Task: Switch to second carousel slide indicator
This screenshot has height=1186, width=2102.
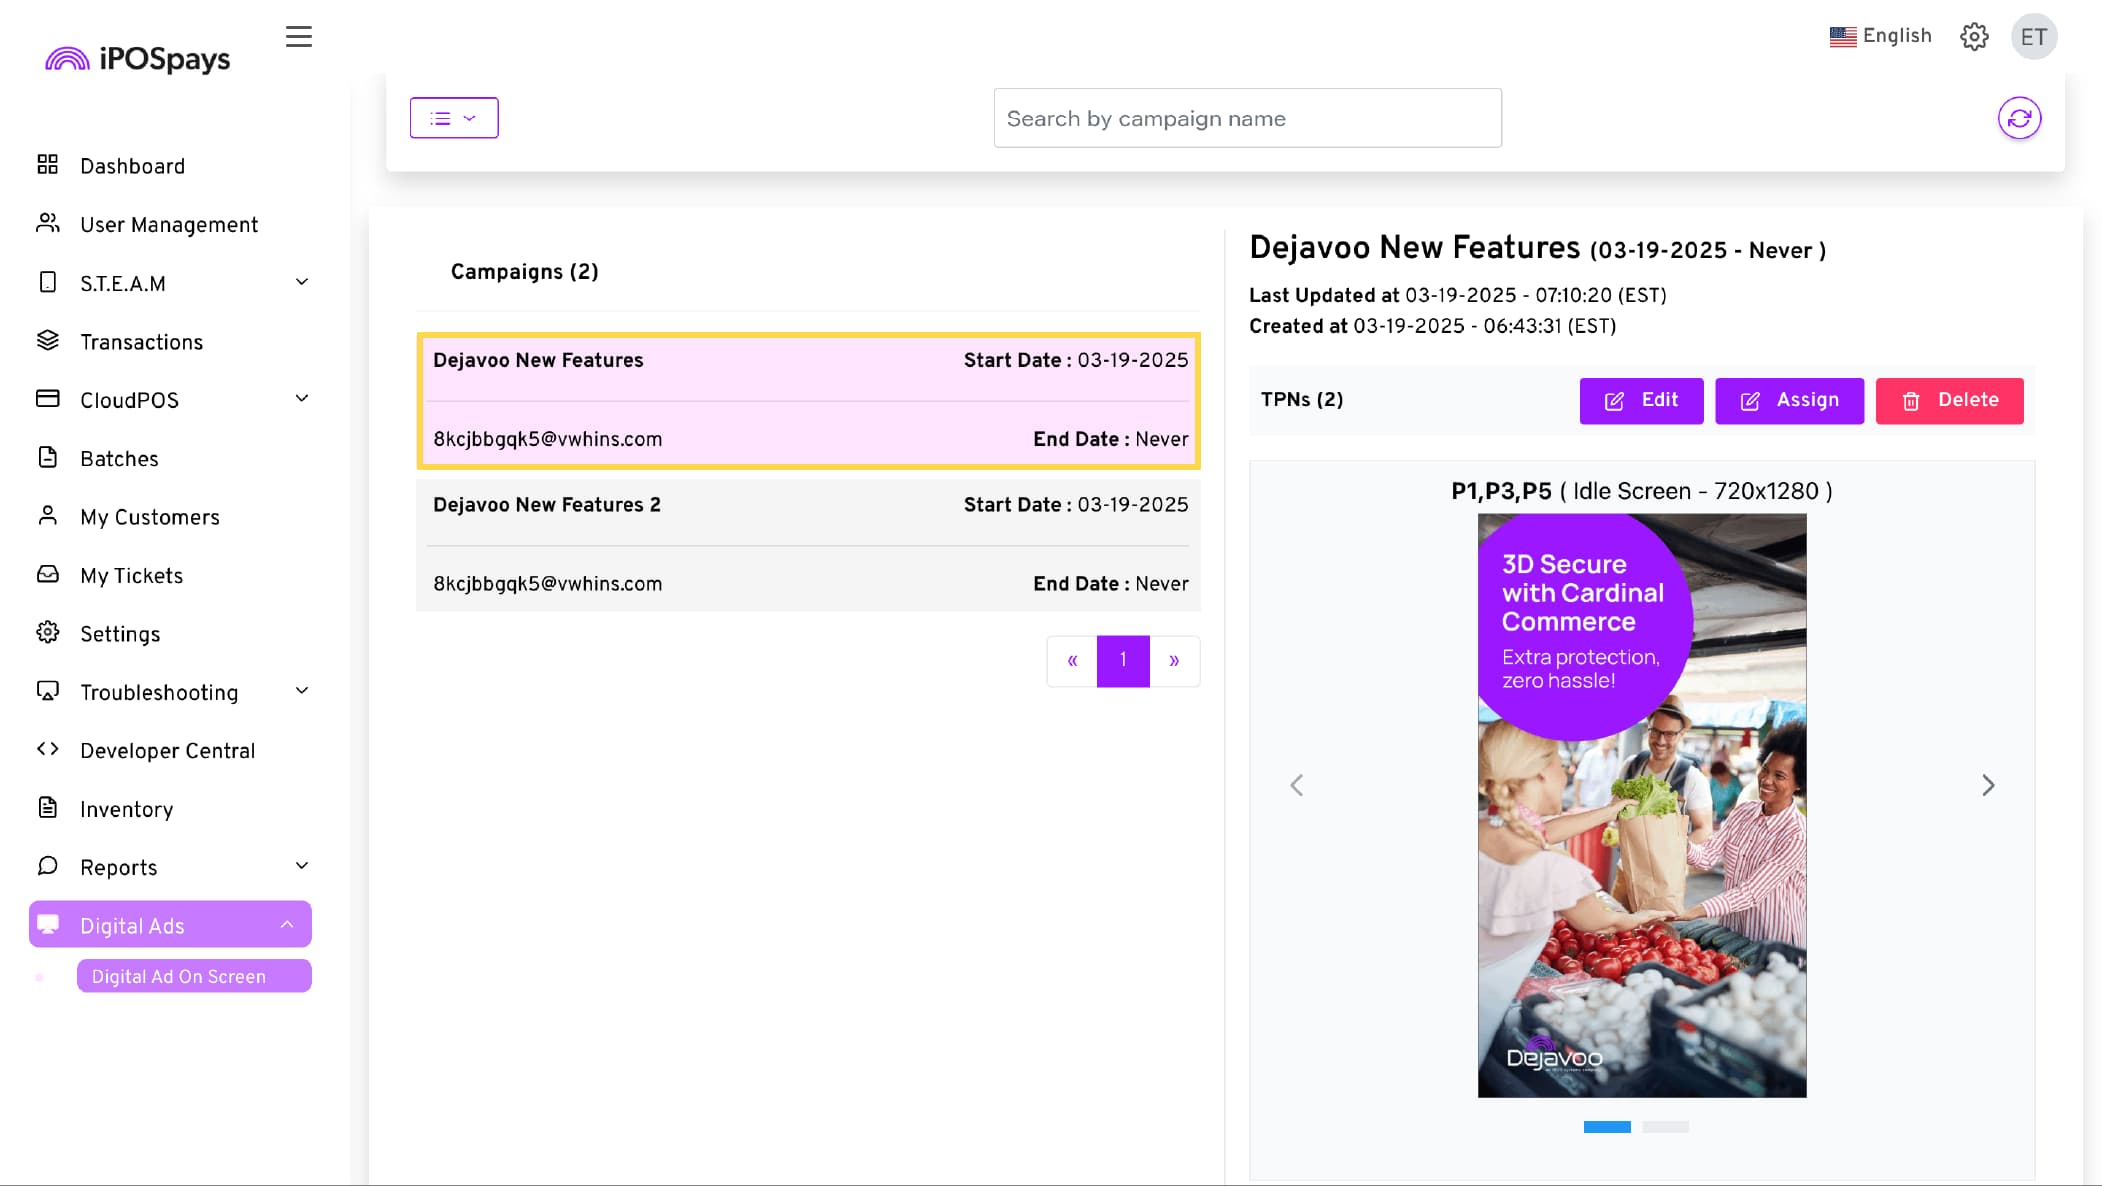Action: tap(1665, 1127)
